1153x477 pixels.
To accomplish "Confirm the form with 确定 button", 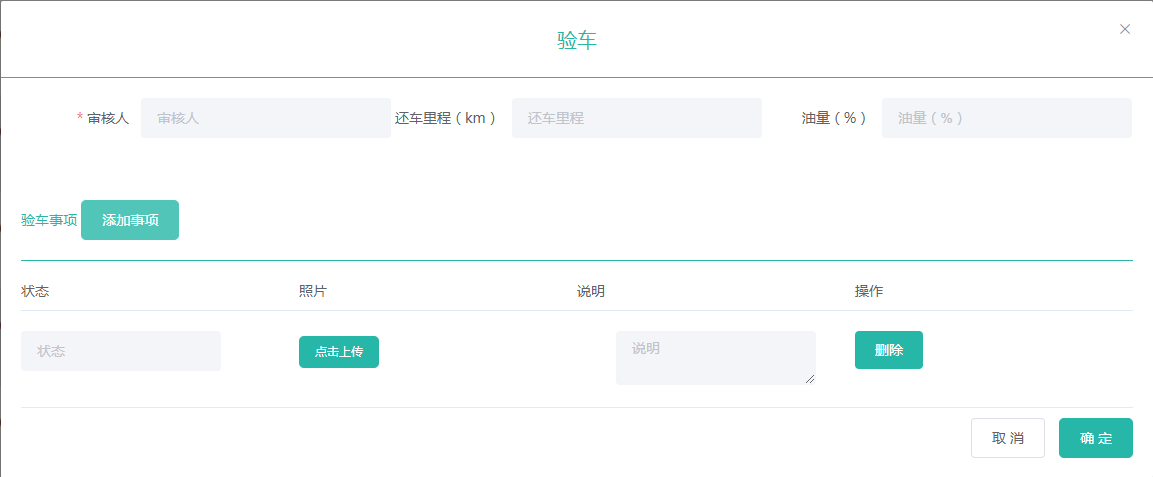I will 1095,438.
